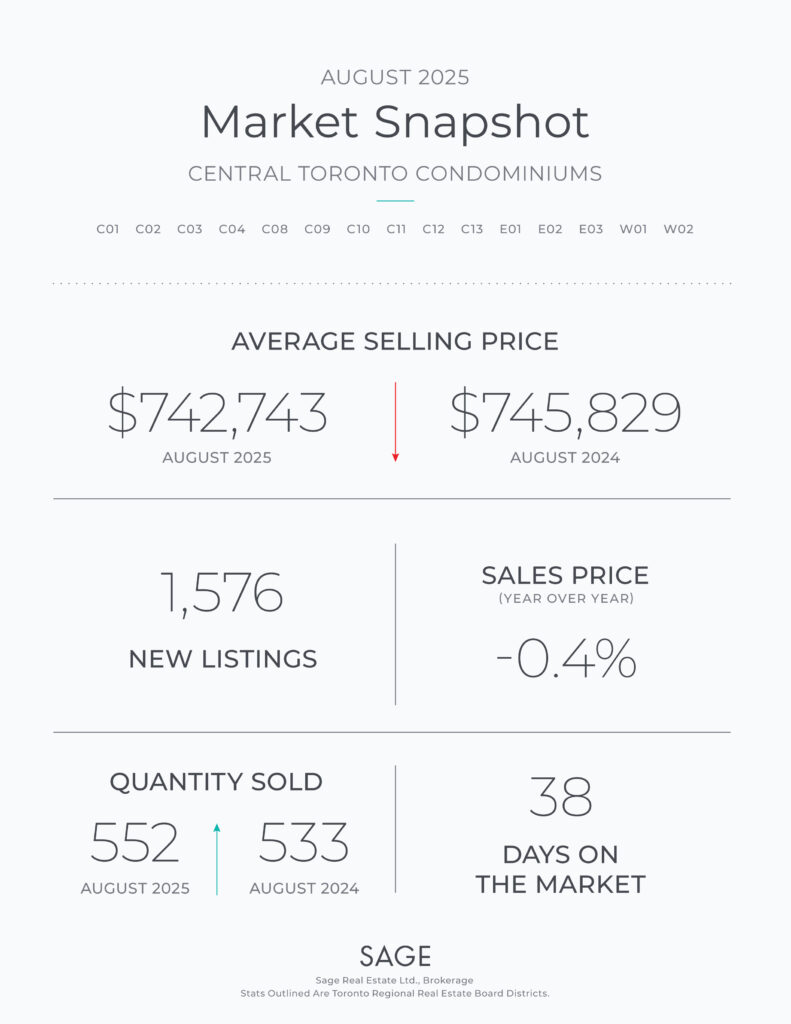Screen dimensions: 791x1024
Task: Click the Average Selling Price heading
Action: [x=395, y=341]
